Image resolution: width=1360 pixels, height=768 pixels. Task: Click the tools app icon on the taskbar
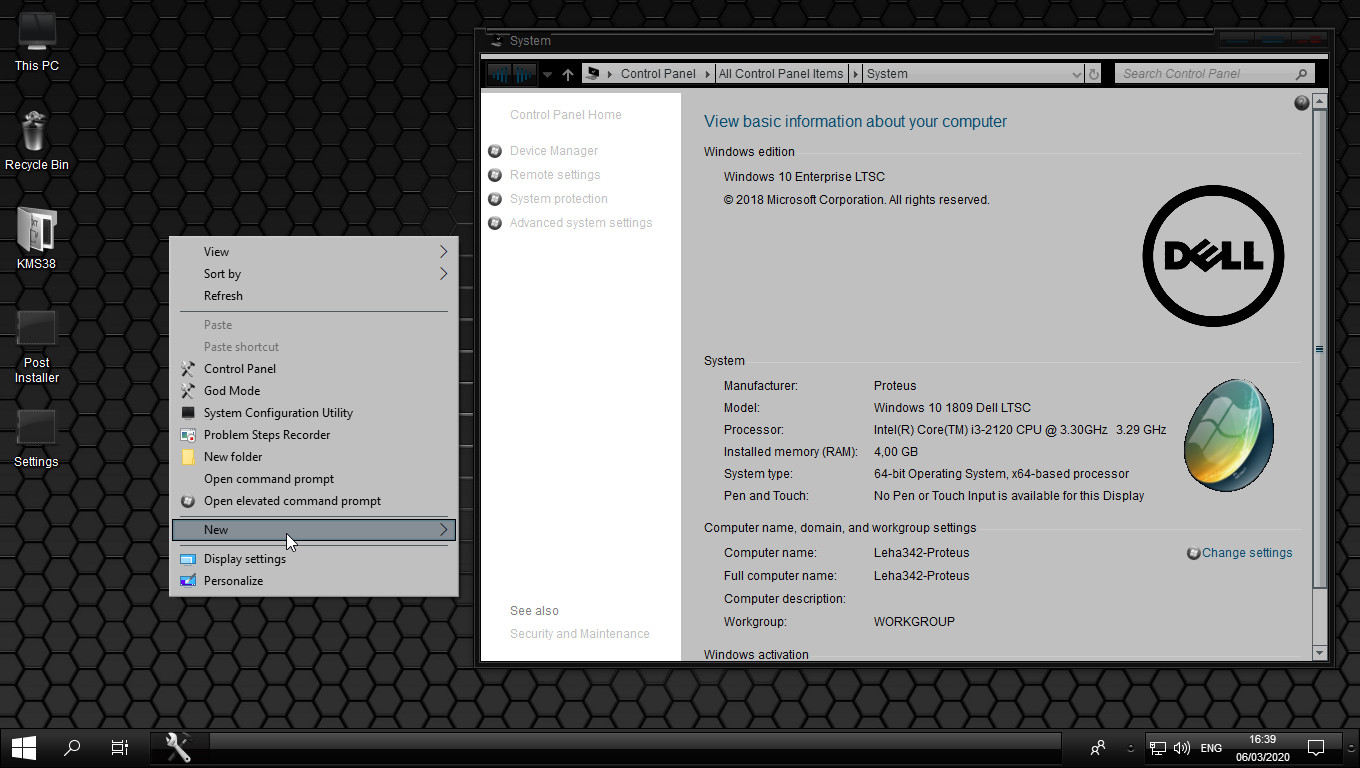tap(178, 747)
